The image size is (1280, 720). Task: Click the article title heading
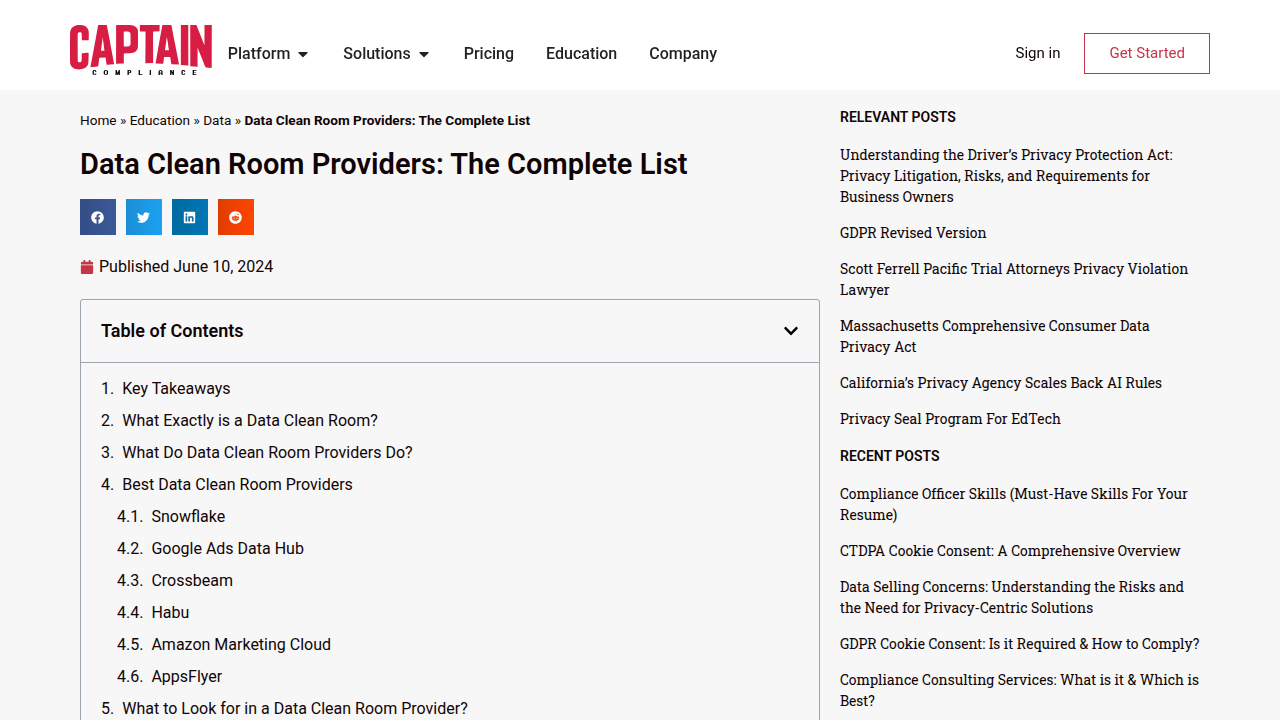coord(384,164)
